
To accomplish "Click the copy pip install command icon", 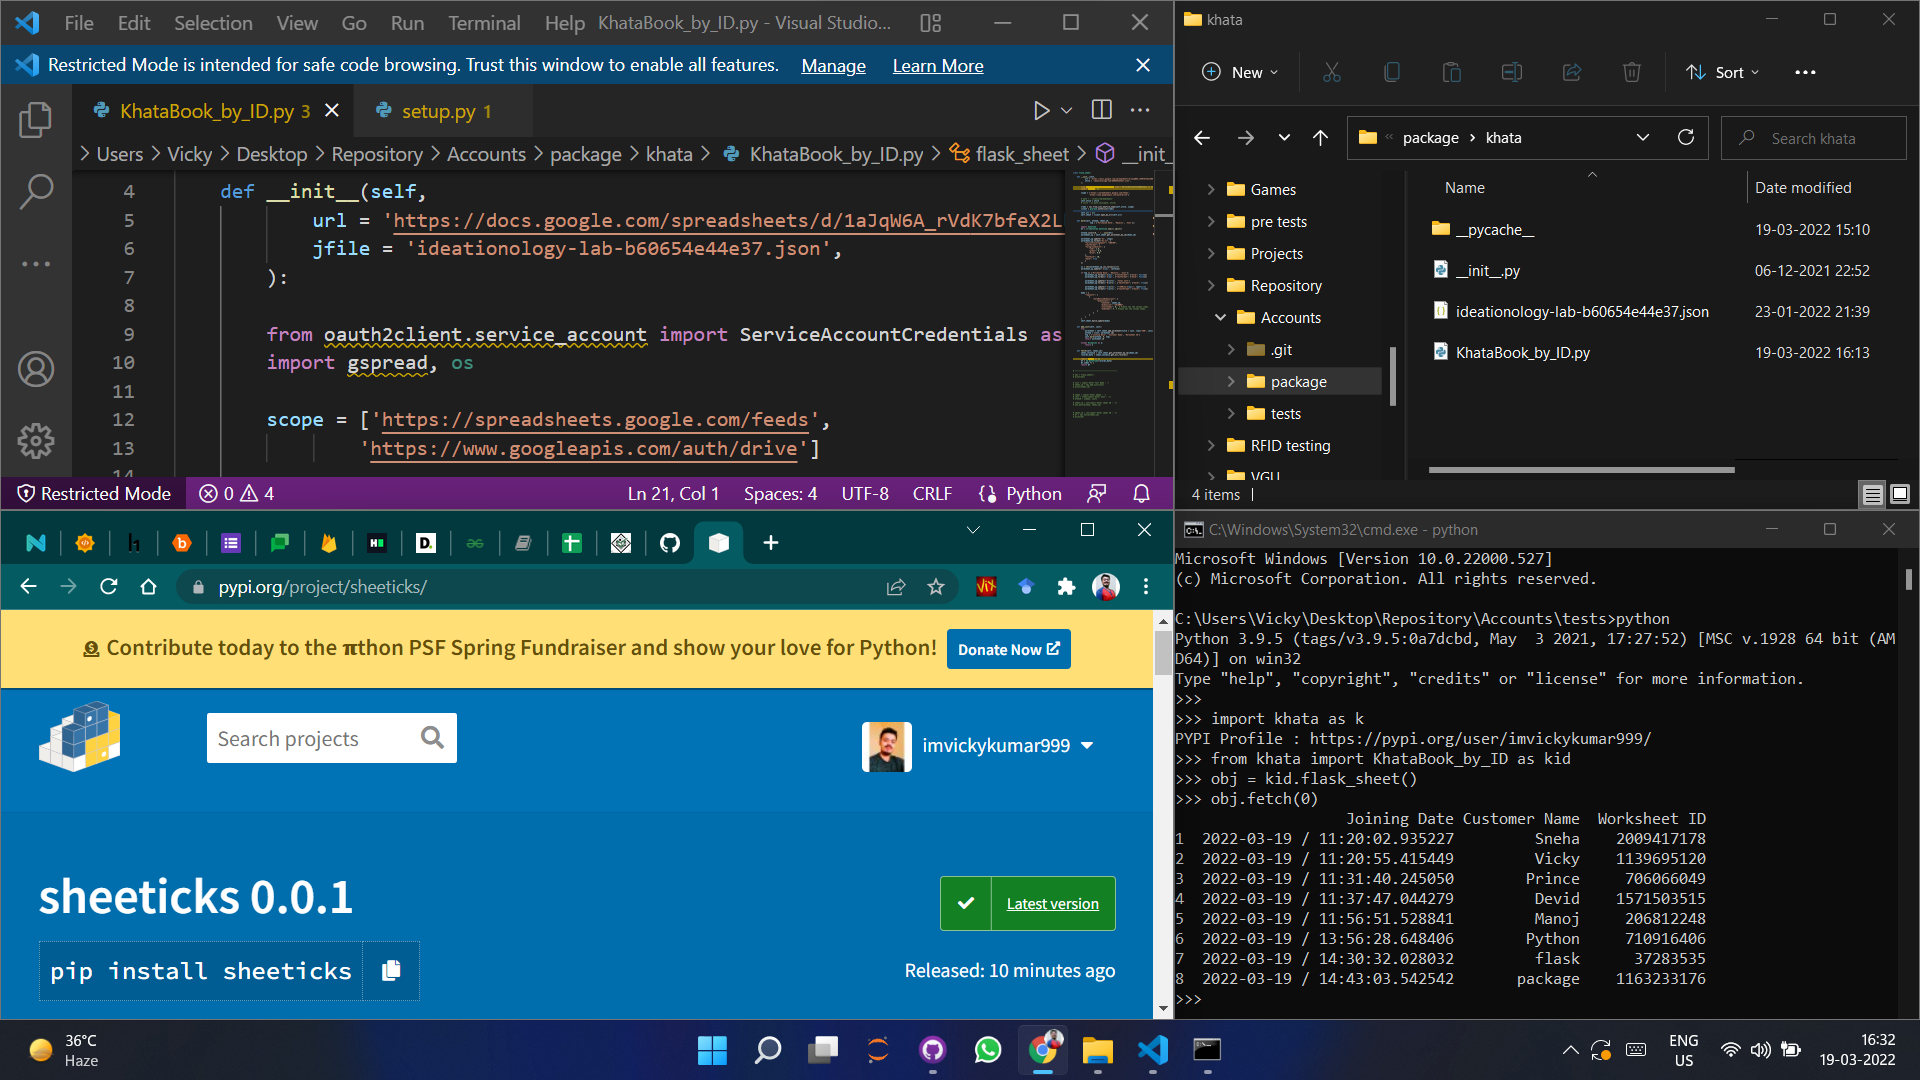I will point(391,970).
